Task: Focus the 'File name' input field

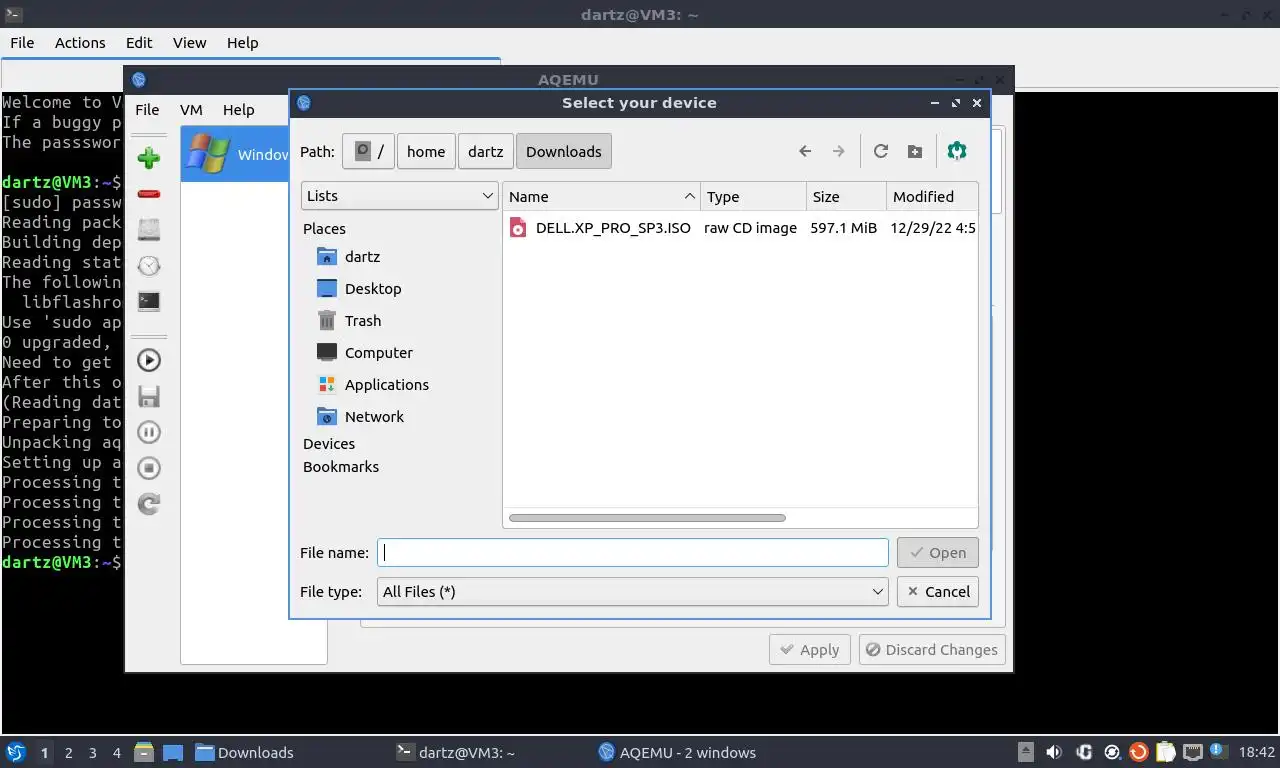Action: pyautogui.click(x=633, y=552)
